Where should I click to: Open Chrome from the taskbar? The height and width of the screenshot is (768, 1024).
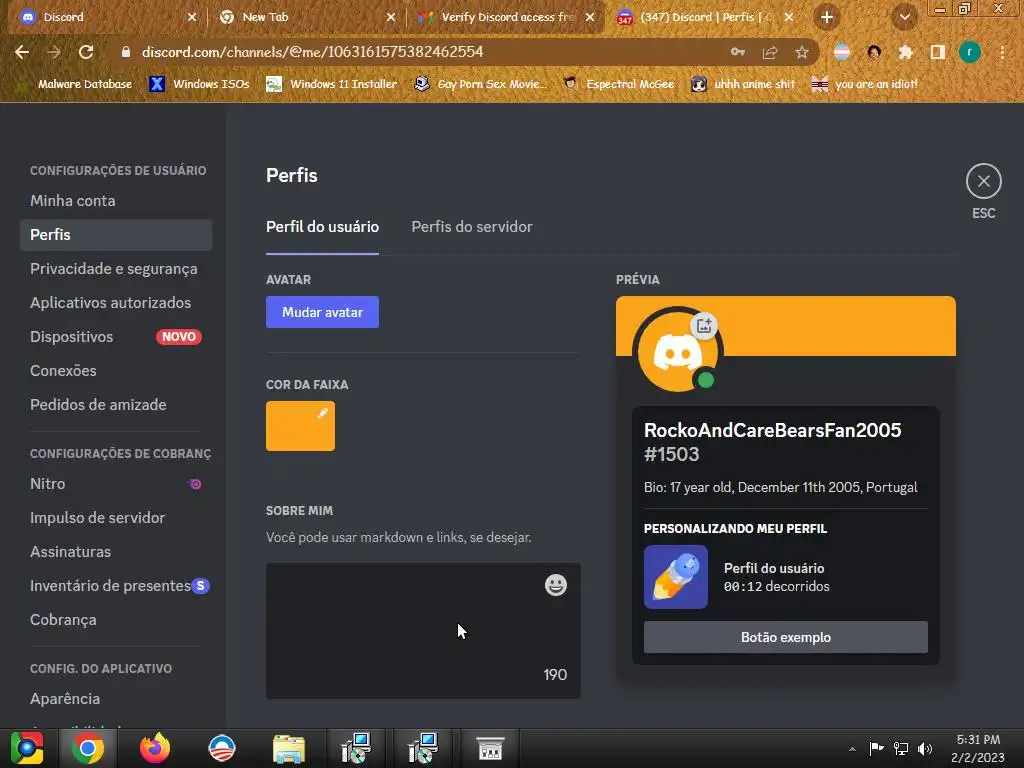click(x=88, y=748)
